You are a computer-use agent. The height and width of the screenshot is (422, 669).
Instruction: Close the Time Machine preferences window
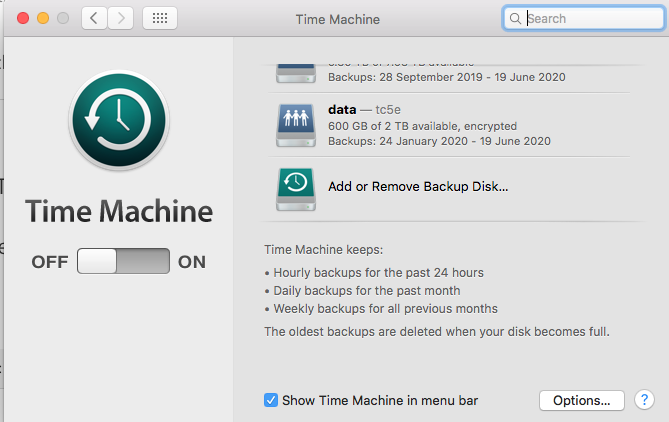tap(23, 18)
